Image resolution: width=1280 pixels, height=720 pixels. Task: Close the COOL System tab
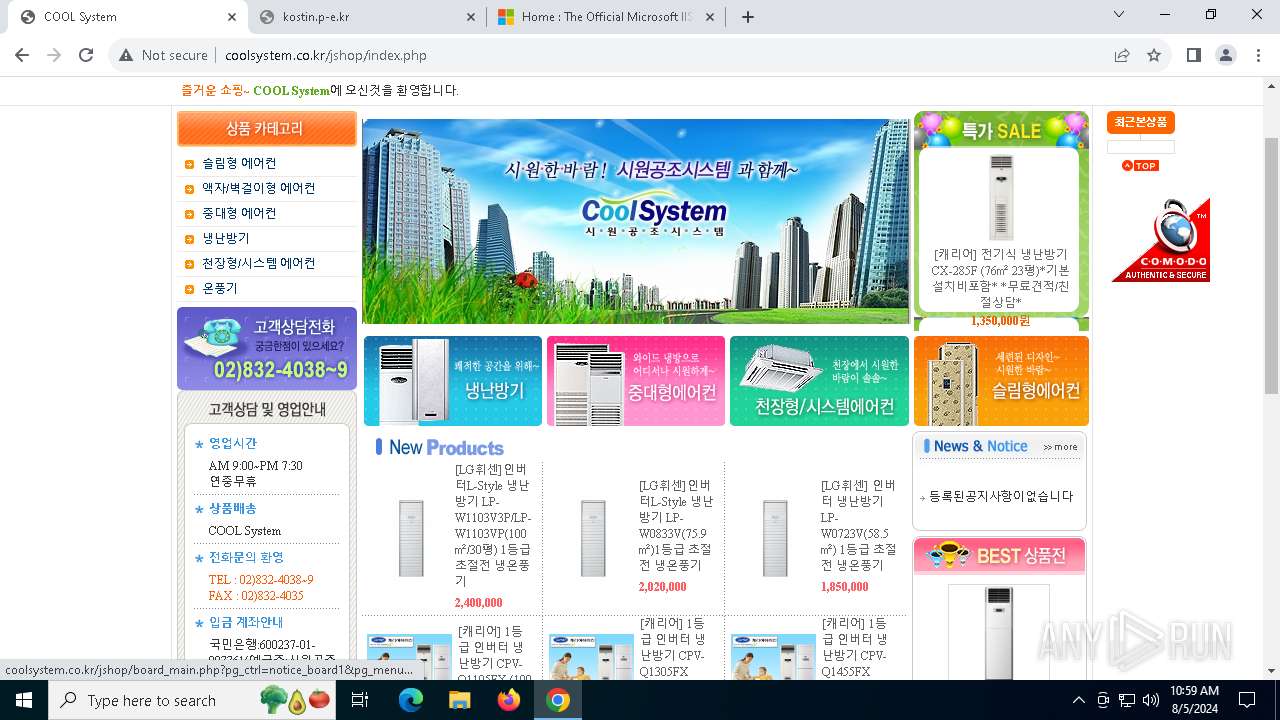(232, 17)
